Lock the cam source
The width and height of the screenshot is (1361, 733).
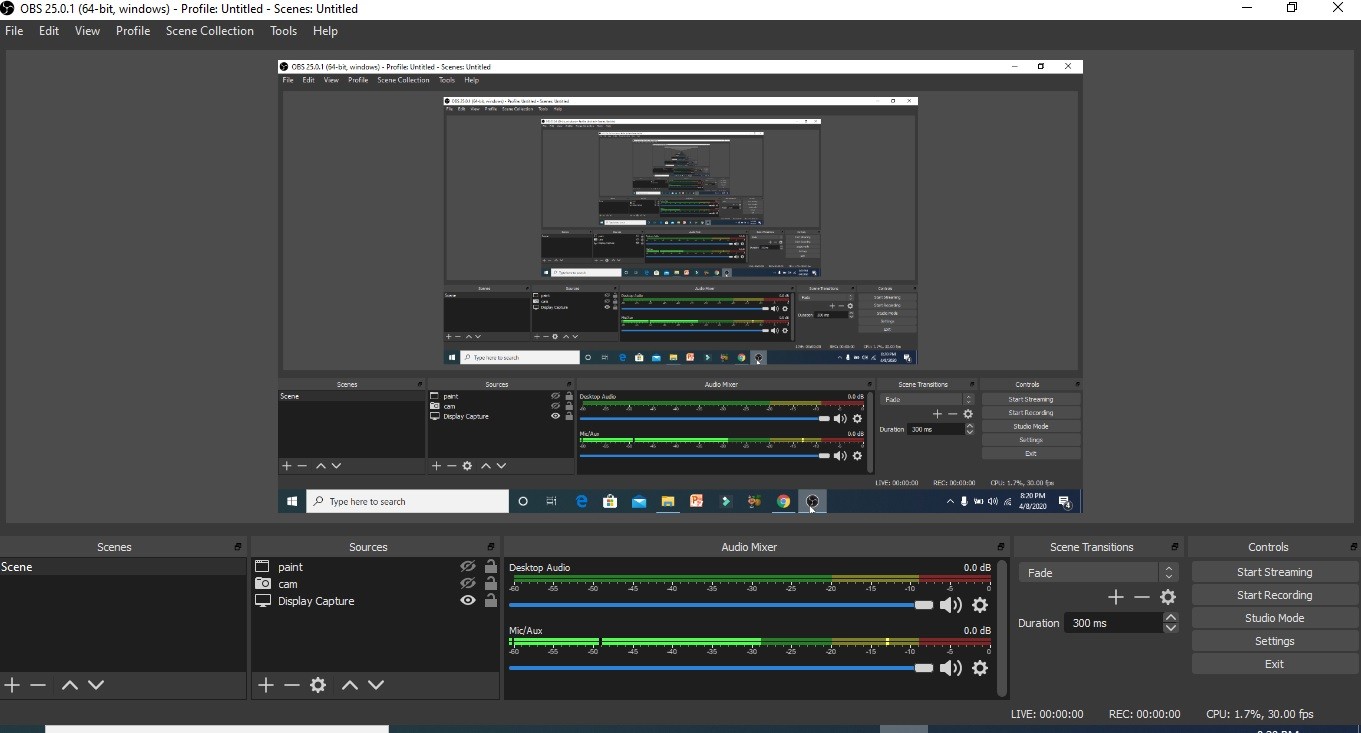490,584
